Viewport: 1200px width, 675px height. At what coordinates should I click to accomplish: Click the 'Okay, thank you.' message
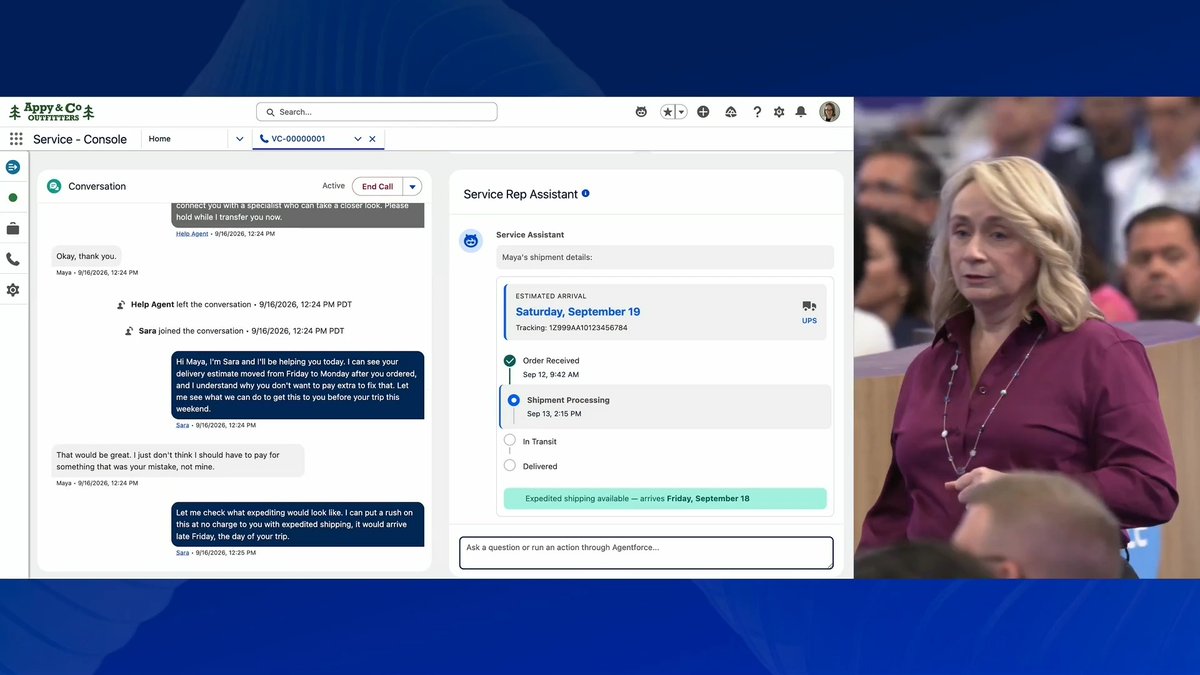(86, 256)
